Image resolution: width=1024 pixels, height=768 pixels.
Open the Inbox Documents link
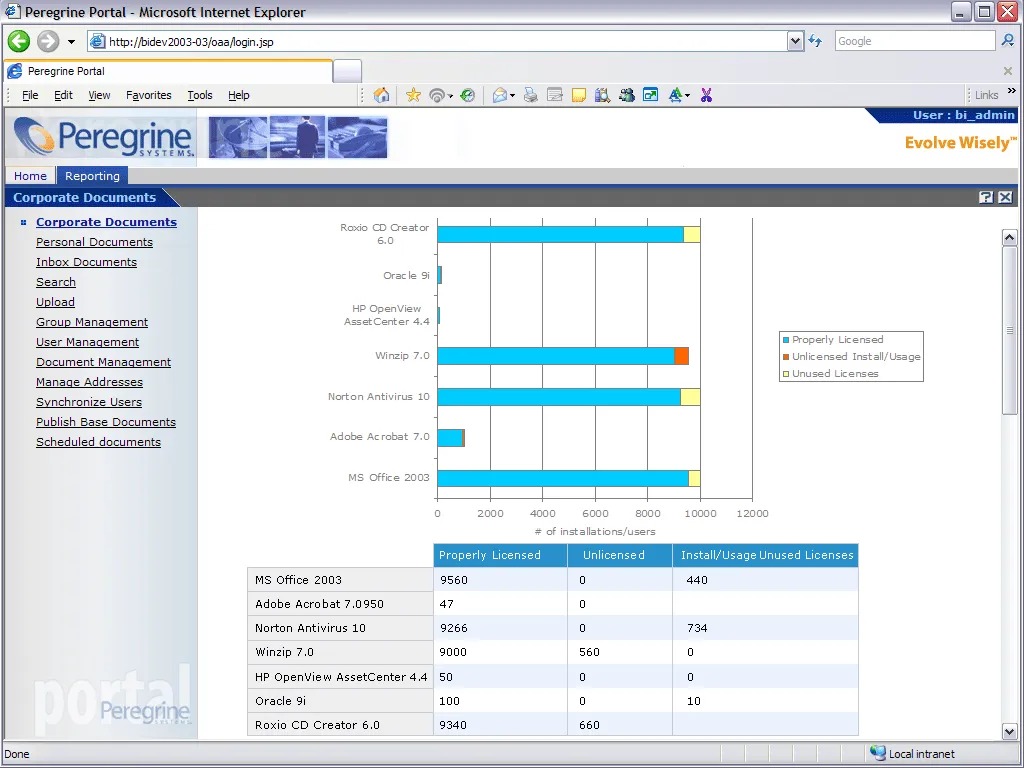(x=86, y=262)
